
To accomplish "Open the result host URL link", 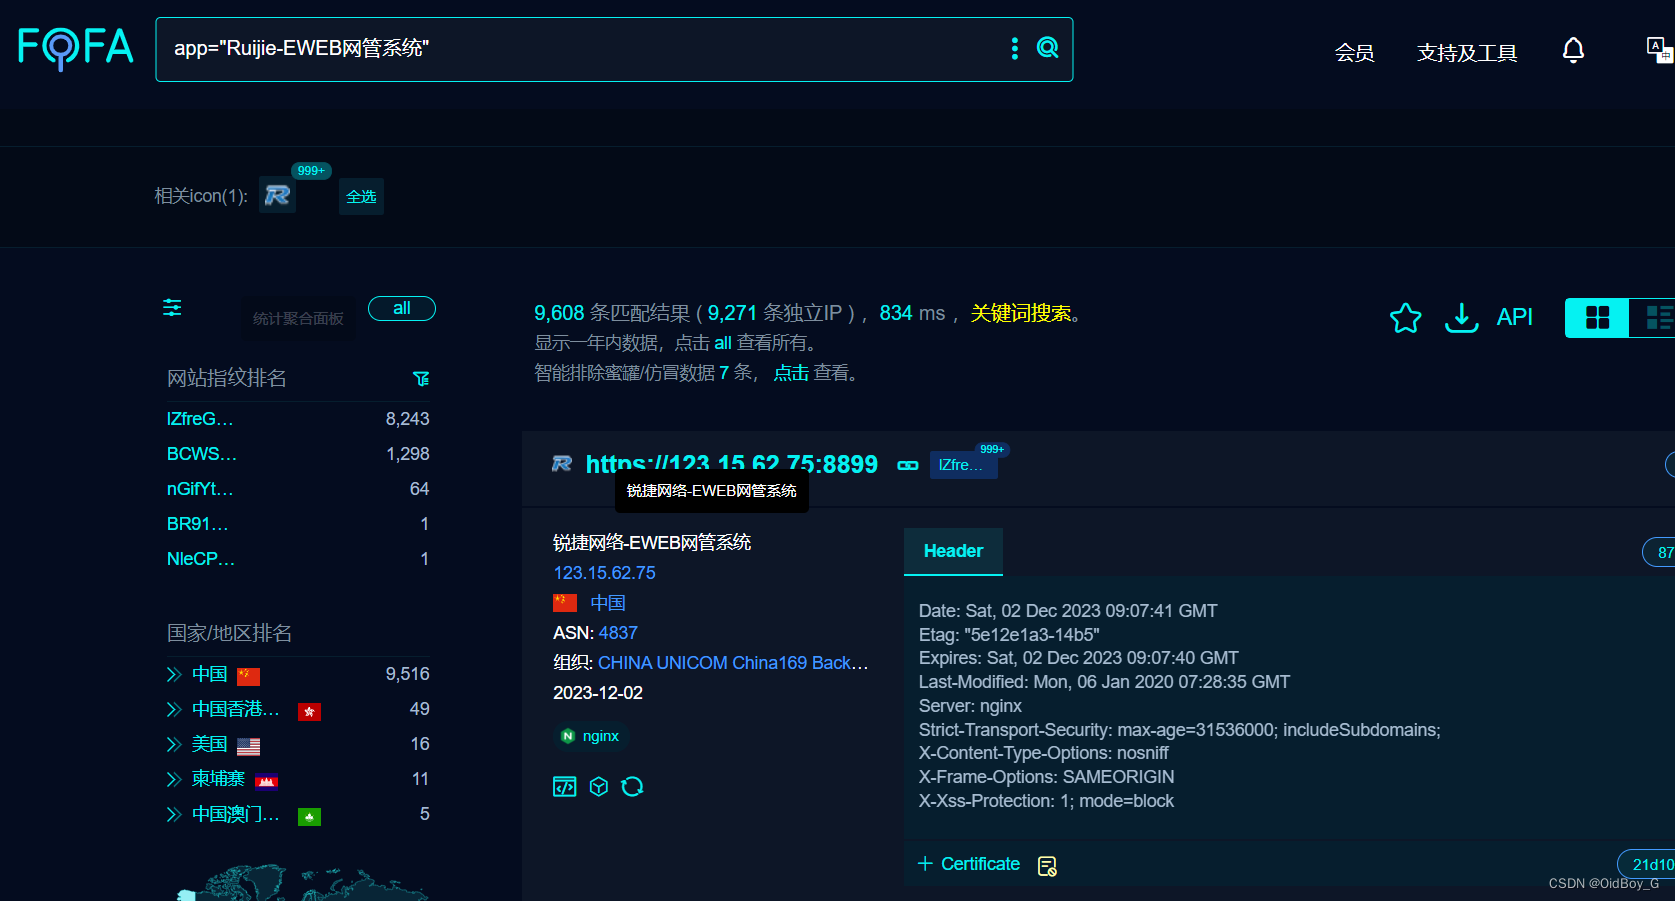I will tap(731, 464).
